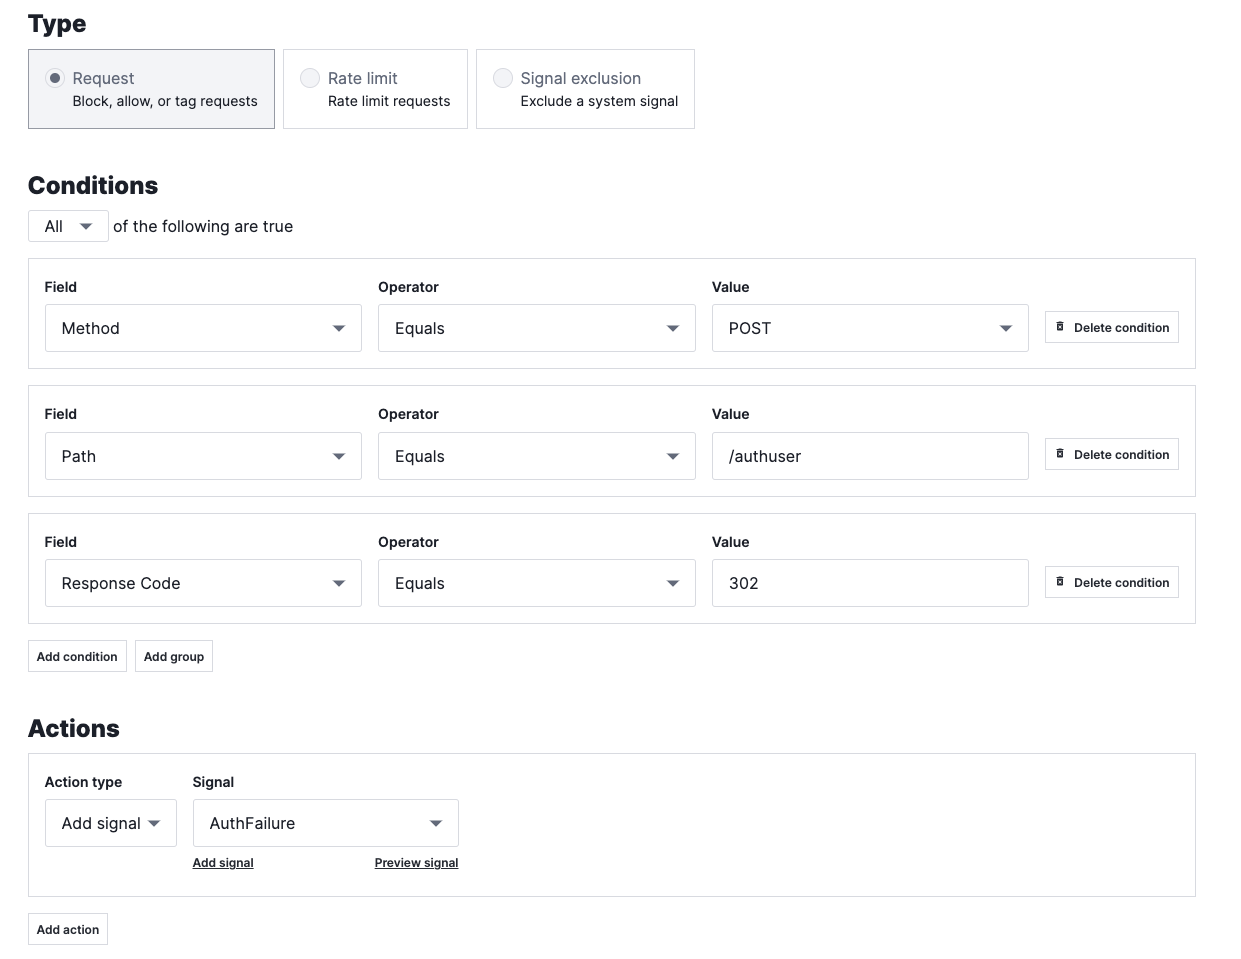Click trash icon for Method condition
This screenshot has width=1241, height=959.
click(x=1060, y=327)
